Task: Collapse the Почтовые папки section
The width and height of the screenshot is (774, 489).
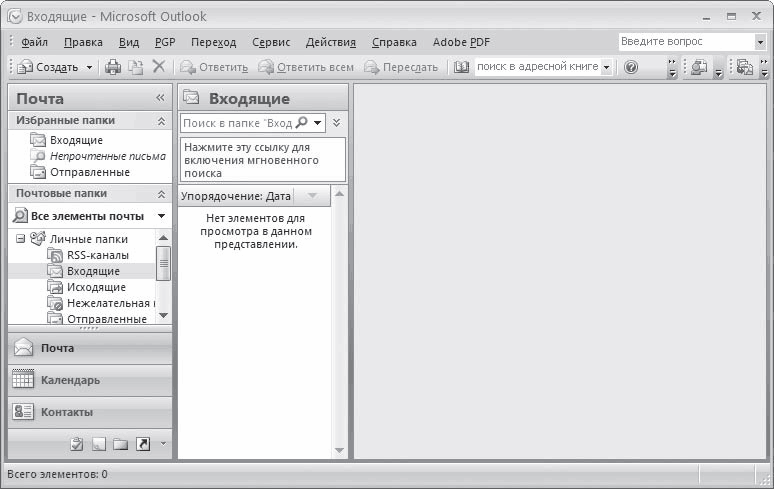Action: coord(161,194)
